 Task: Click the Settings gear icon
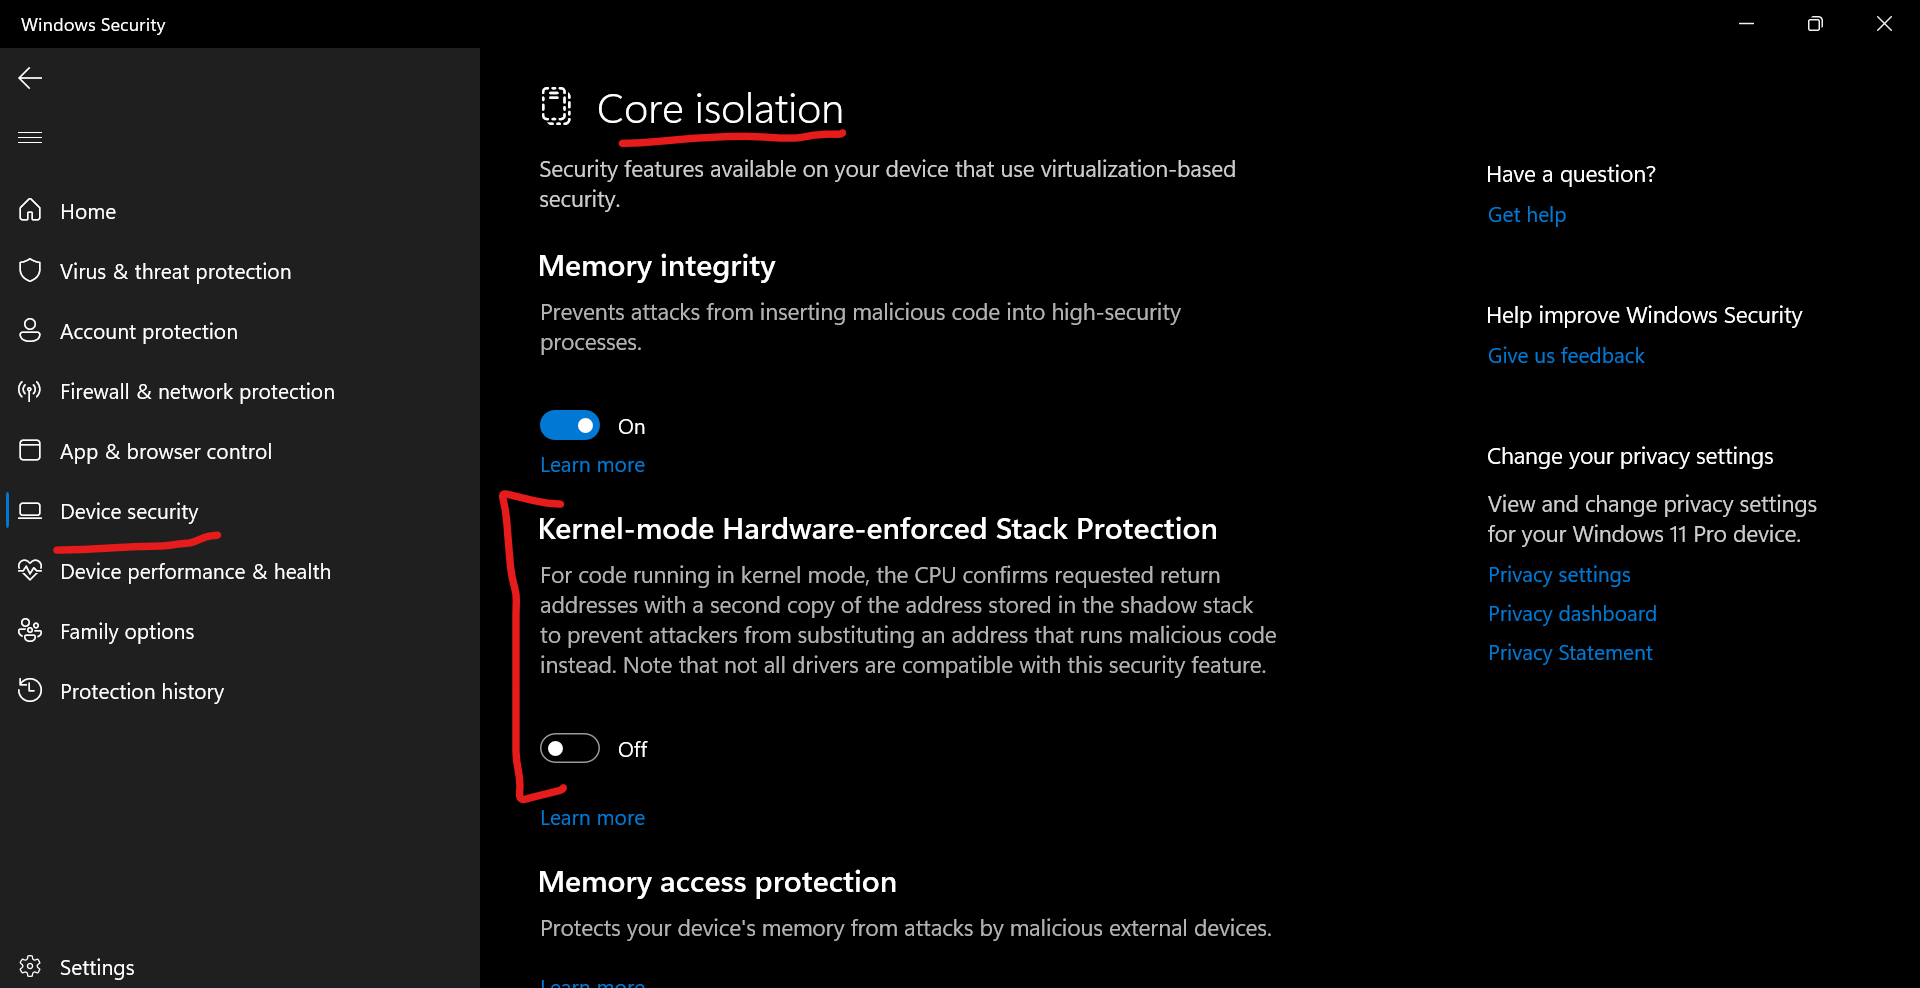click(30, 966)
